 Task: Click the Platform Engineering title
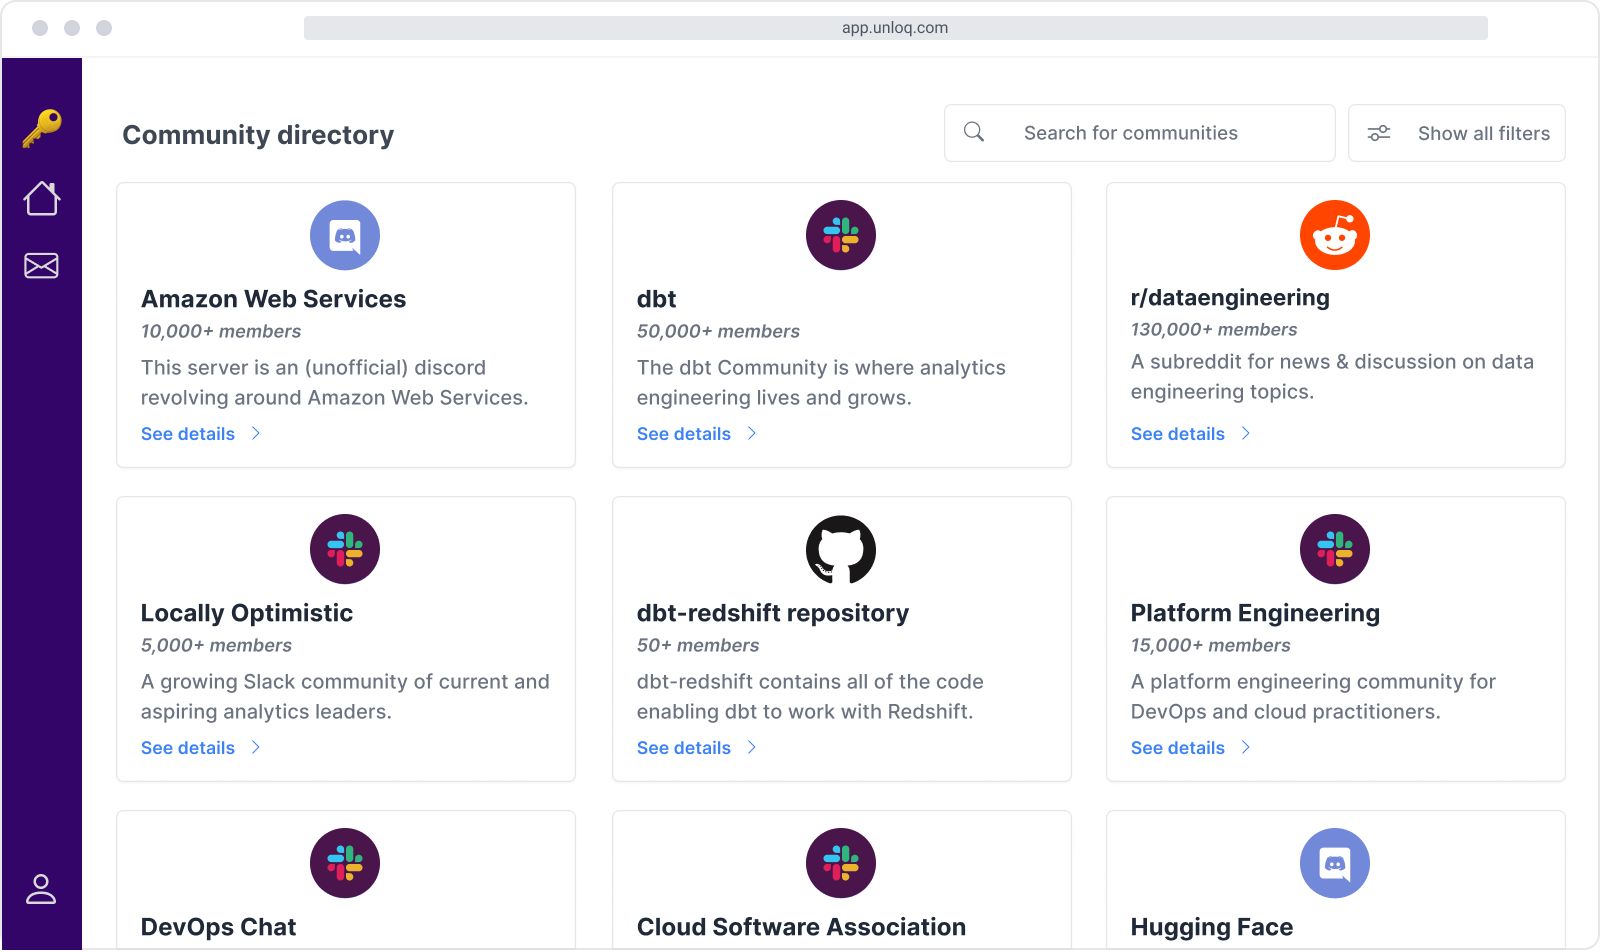1255,613
